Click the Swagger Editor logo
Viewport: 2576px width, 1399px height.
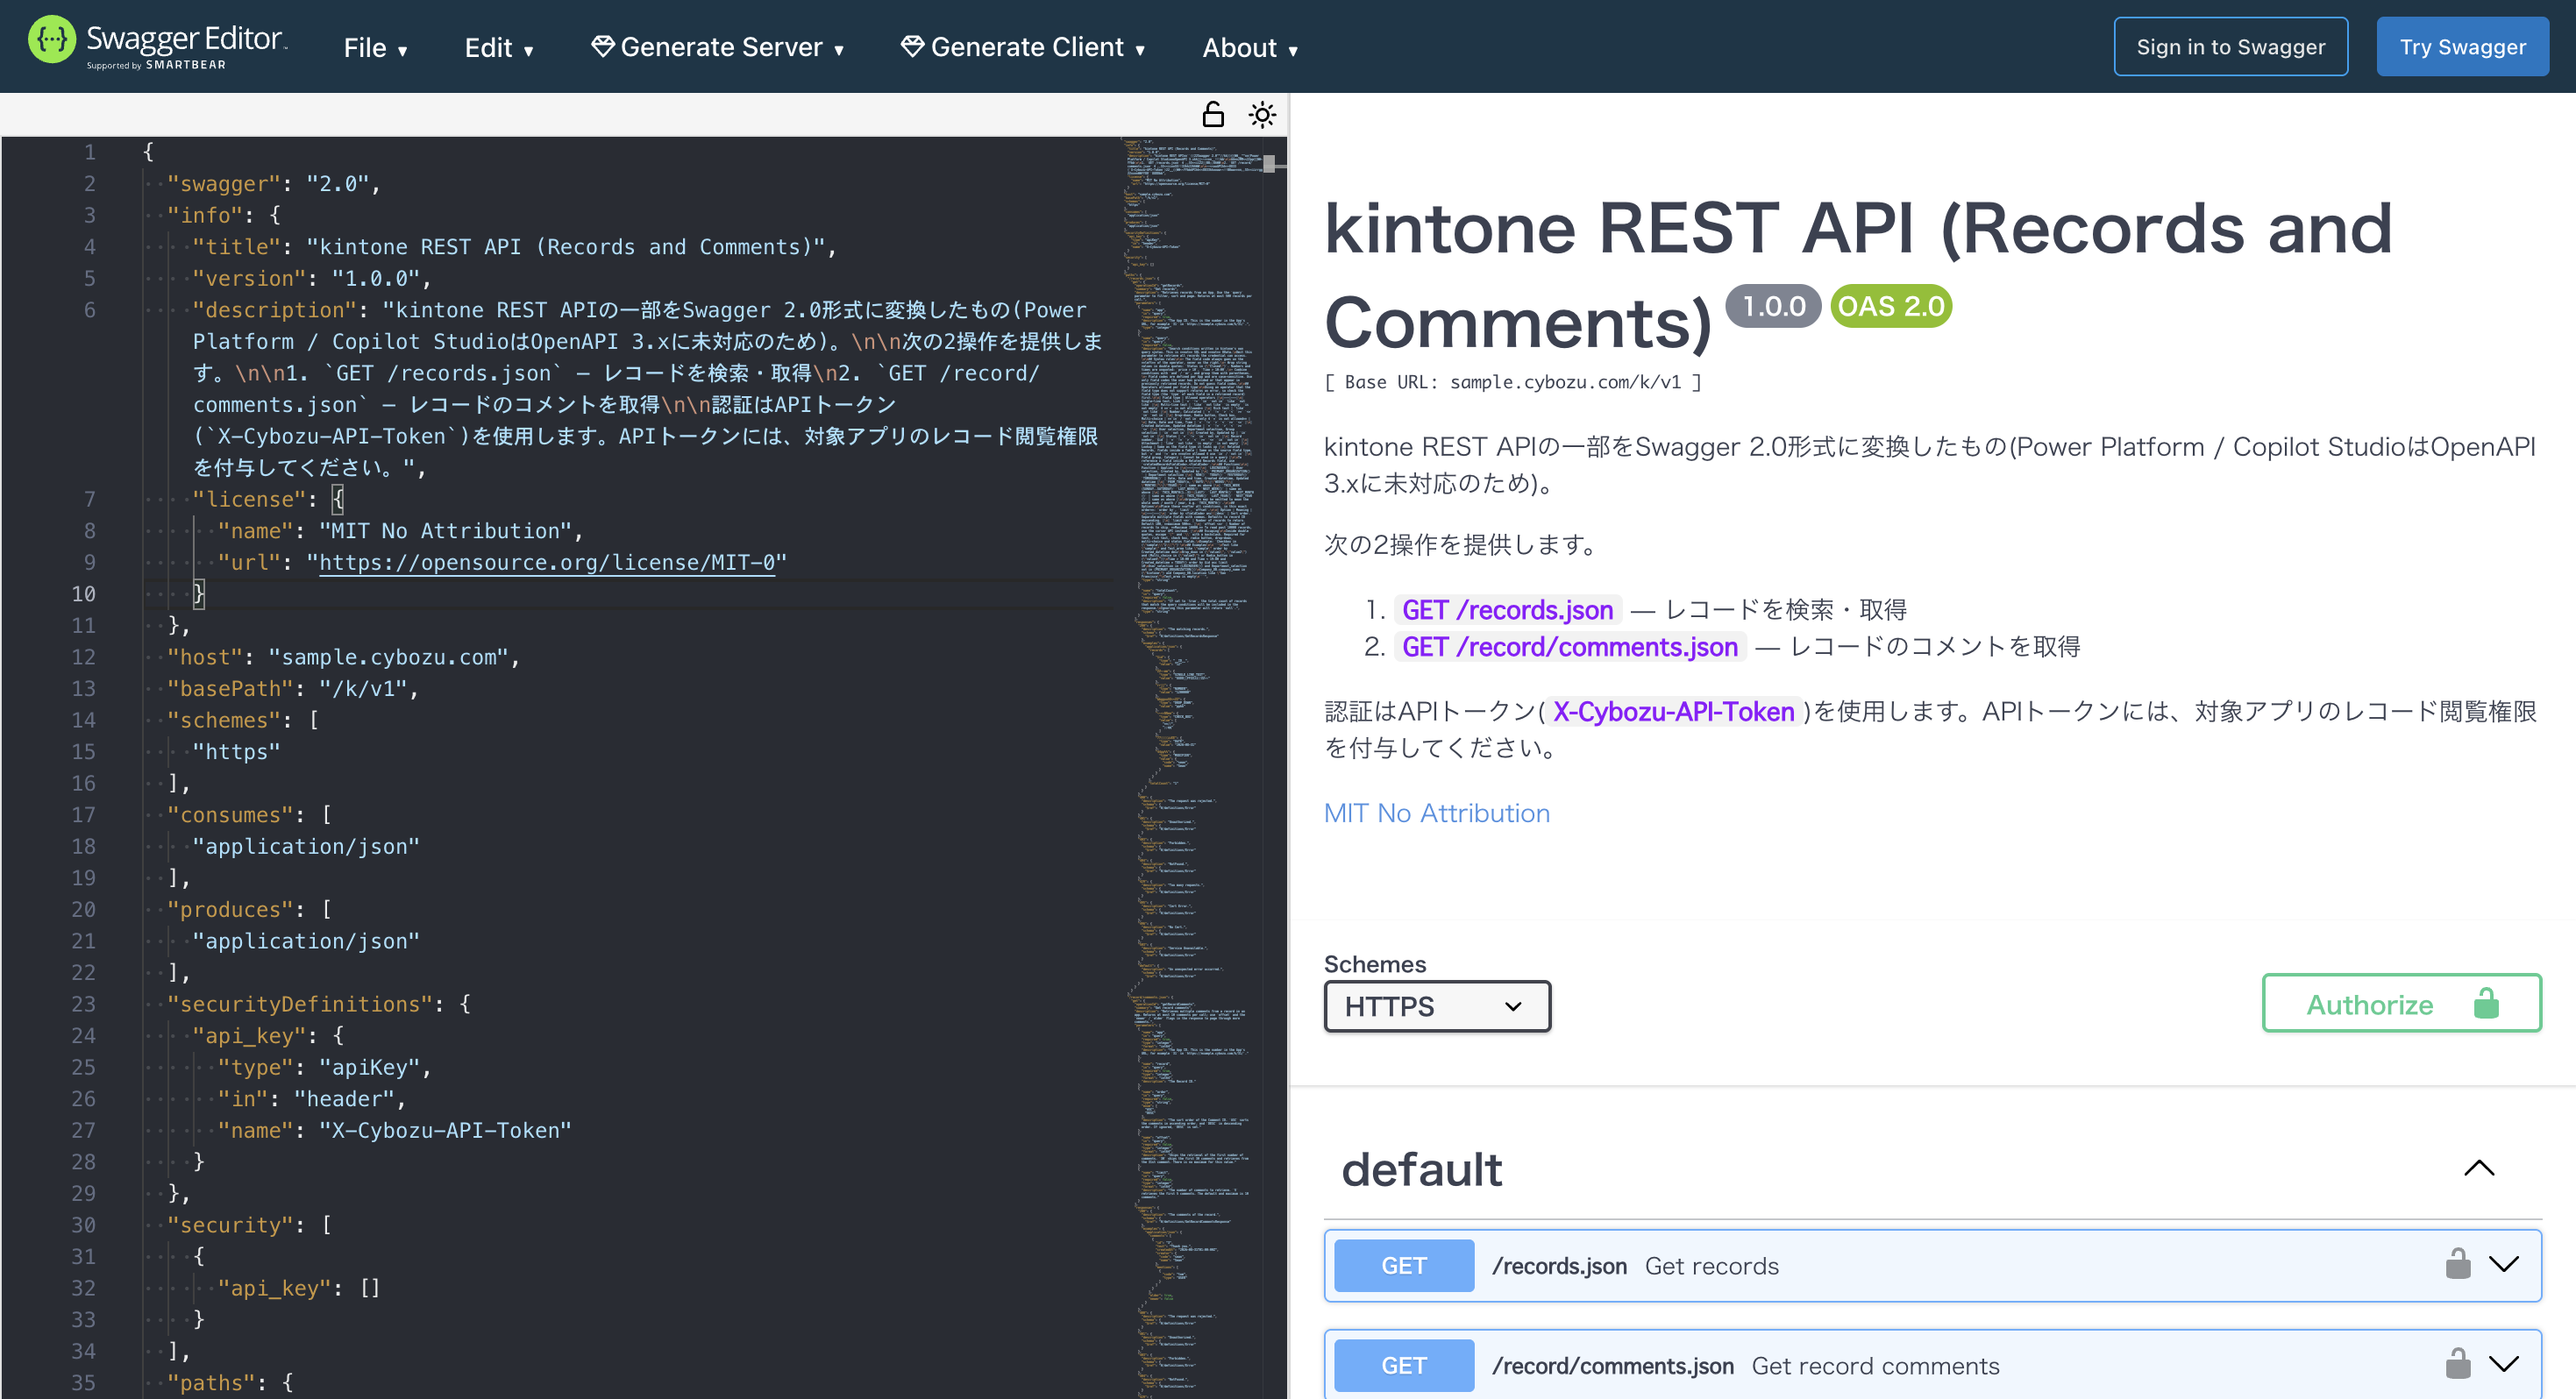(x=157, y=44)
